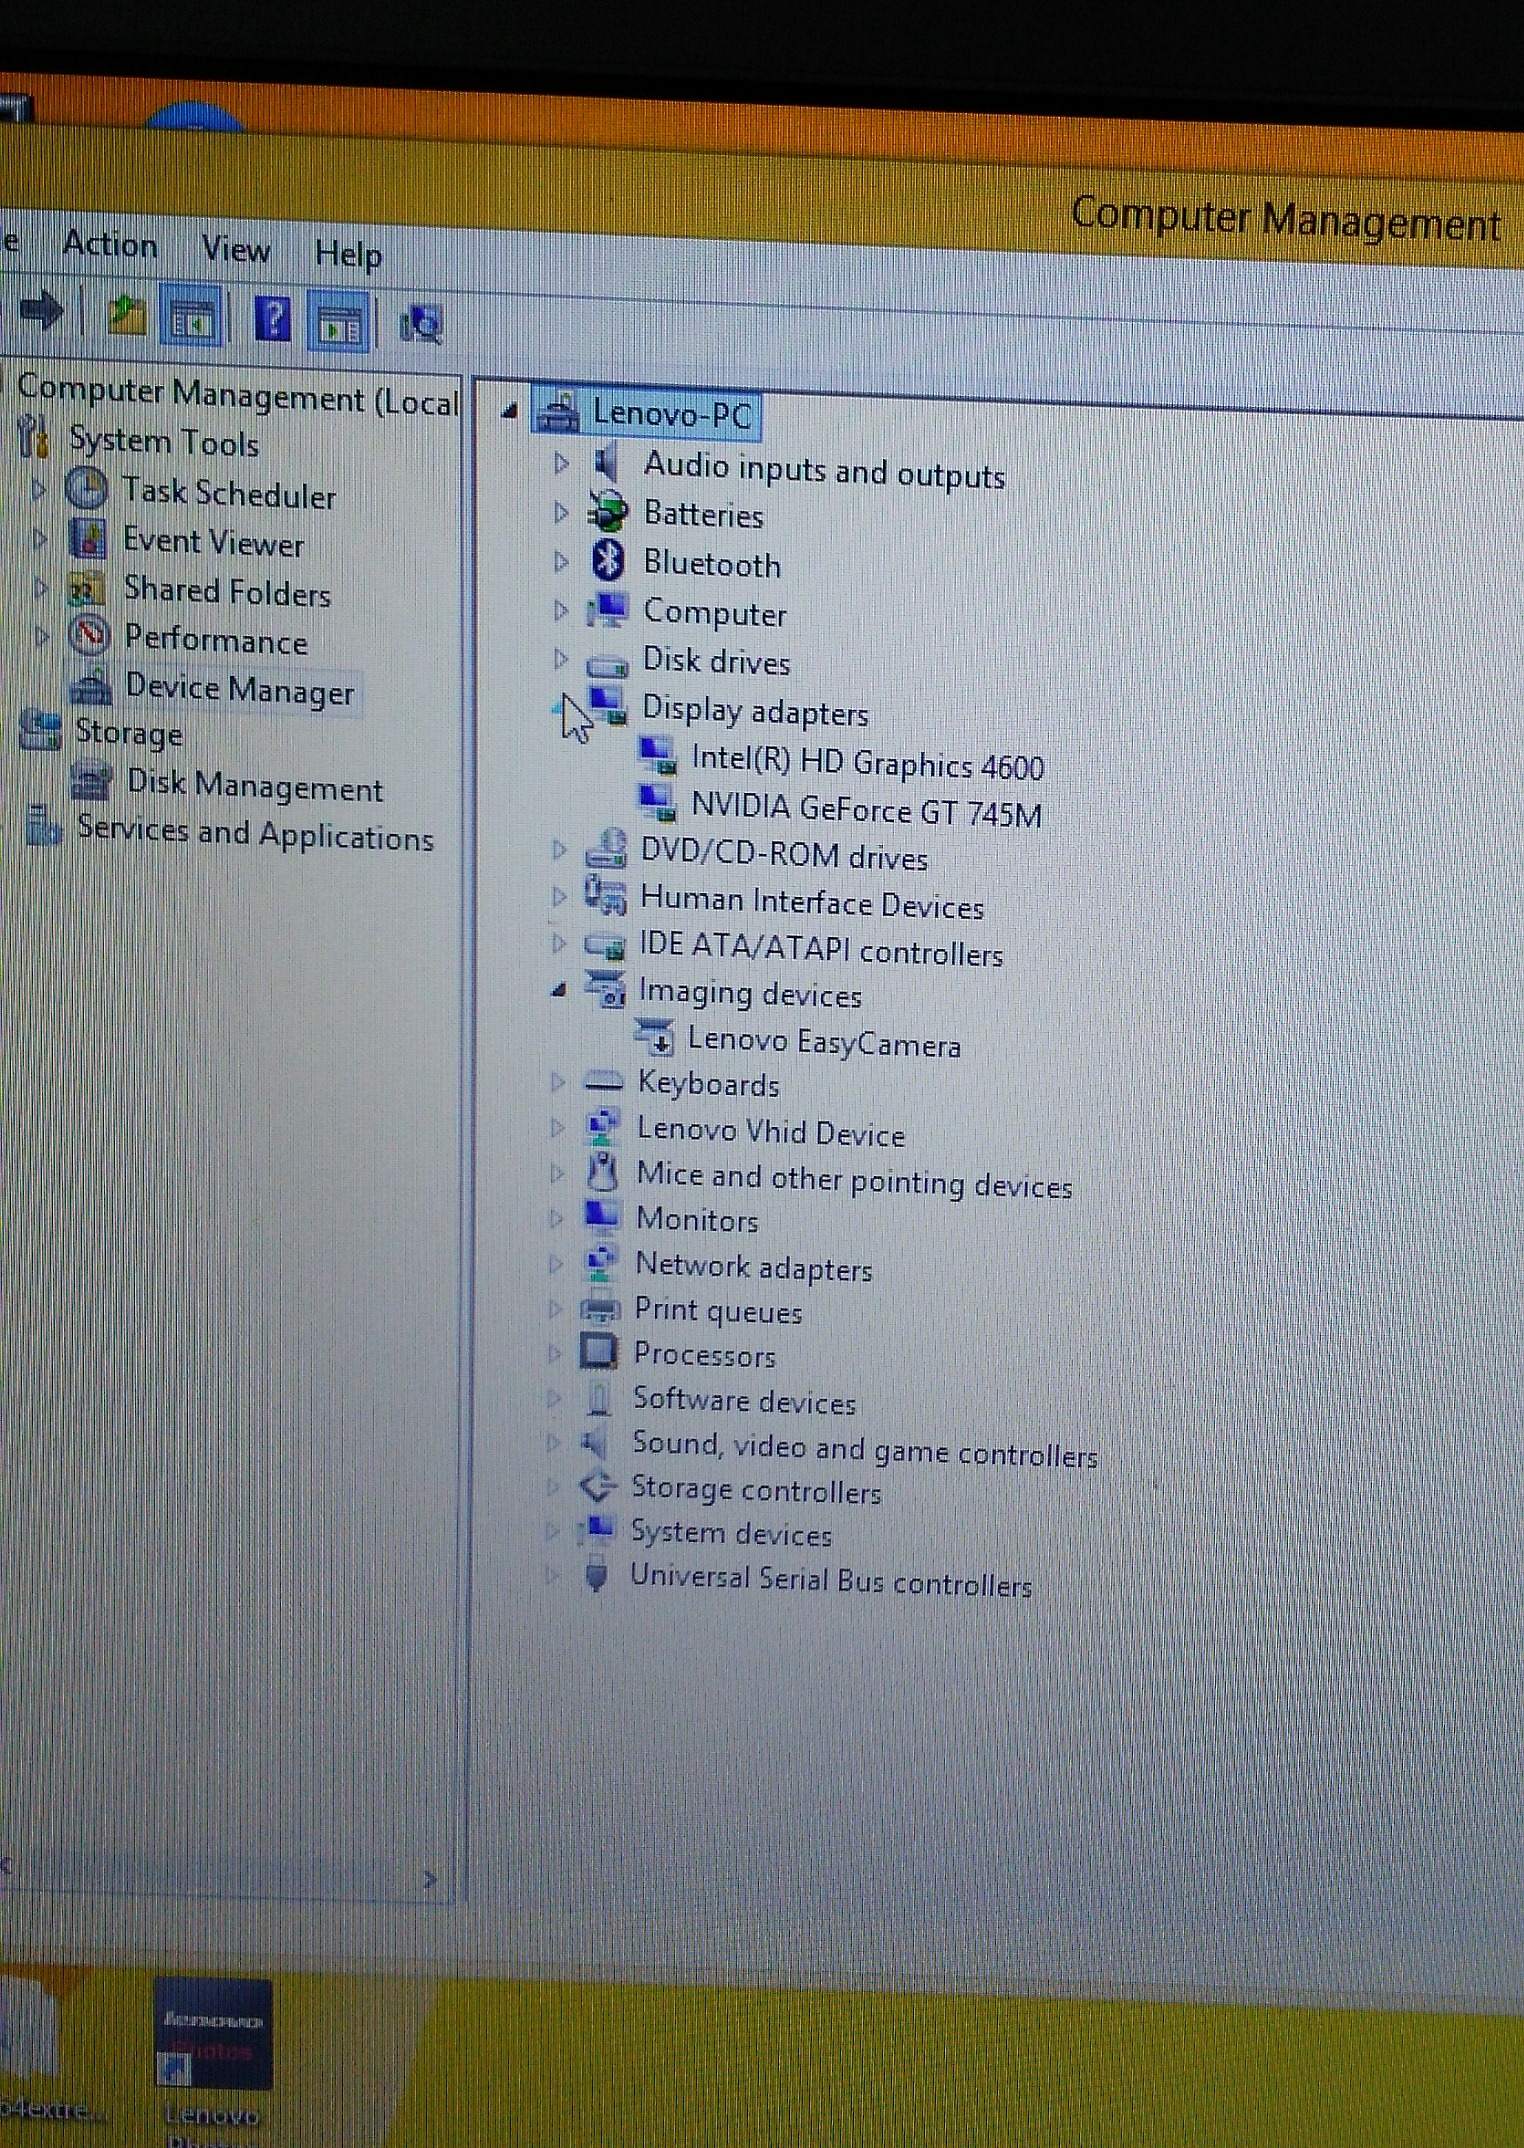Click the left pane scroll right arrow
This screenshot has width=1524, height=2148.
tap(430, 1879)
